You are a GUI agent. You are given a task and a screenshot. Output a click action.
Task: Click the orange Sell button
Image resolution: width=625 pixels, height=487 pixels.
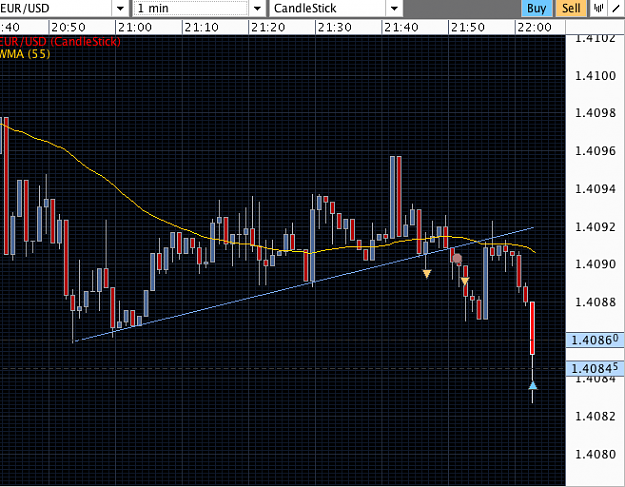click(571, 8)
